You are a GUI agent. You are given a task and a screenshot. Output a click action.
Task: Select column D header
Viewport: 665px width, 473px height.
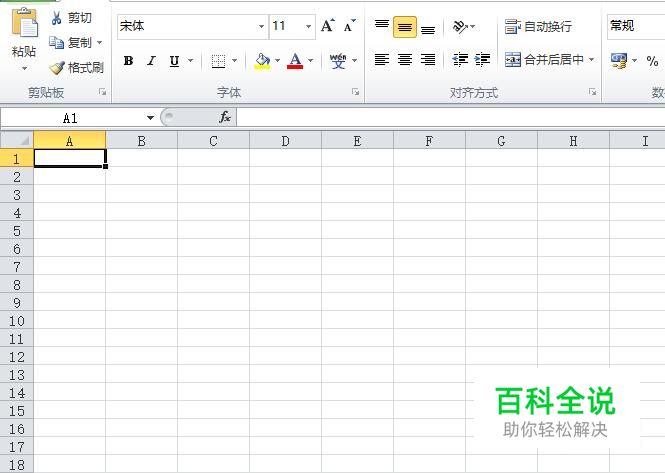point(285,140)
